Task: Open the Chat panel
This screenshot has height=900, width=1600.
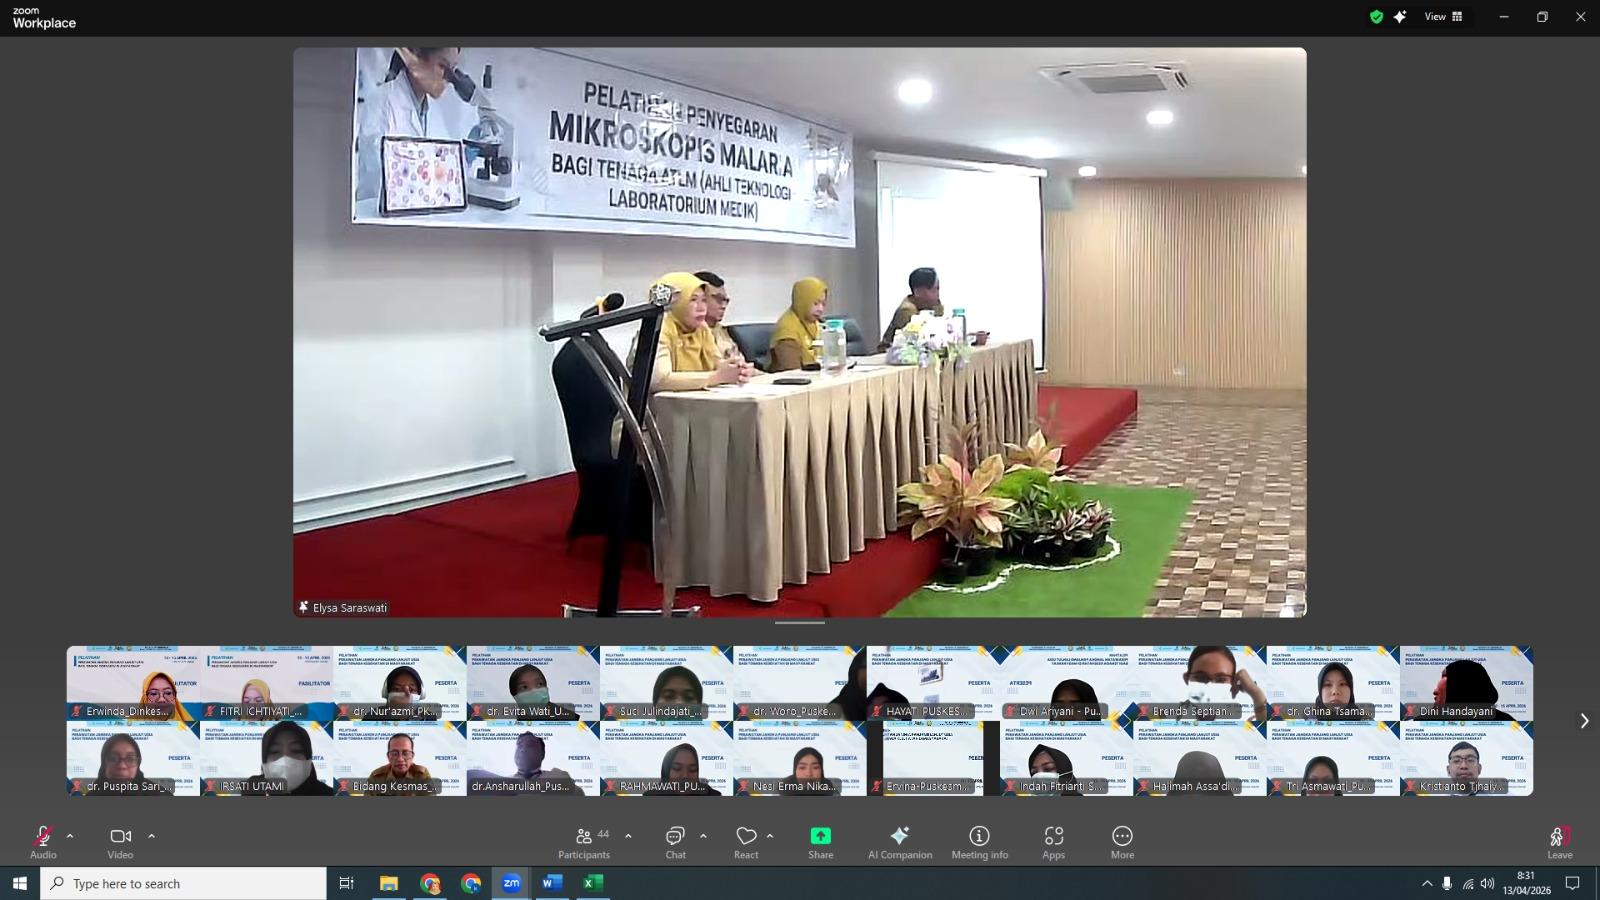Action: (x=676, y=842)
